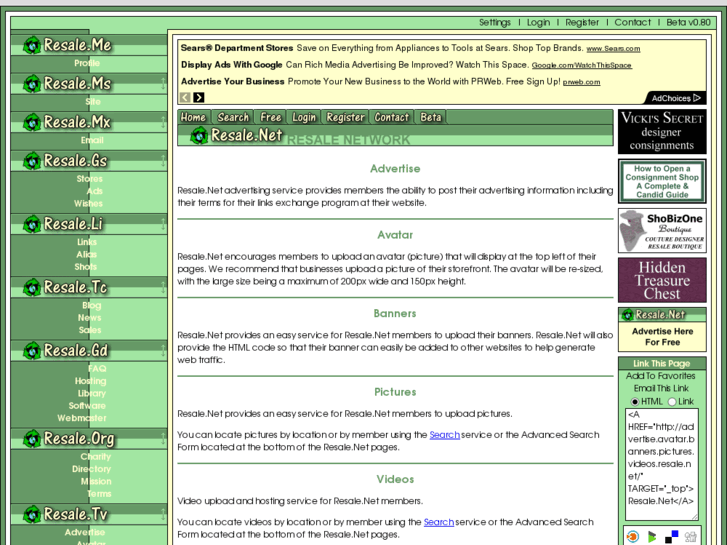Toggle the Resale.Gd section arrow
This screenshot has width=727, height=545.
[x=163, y=351]
